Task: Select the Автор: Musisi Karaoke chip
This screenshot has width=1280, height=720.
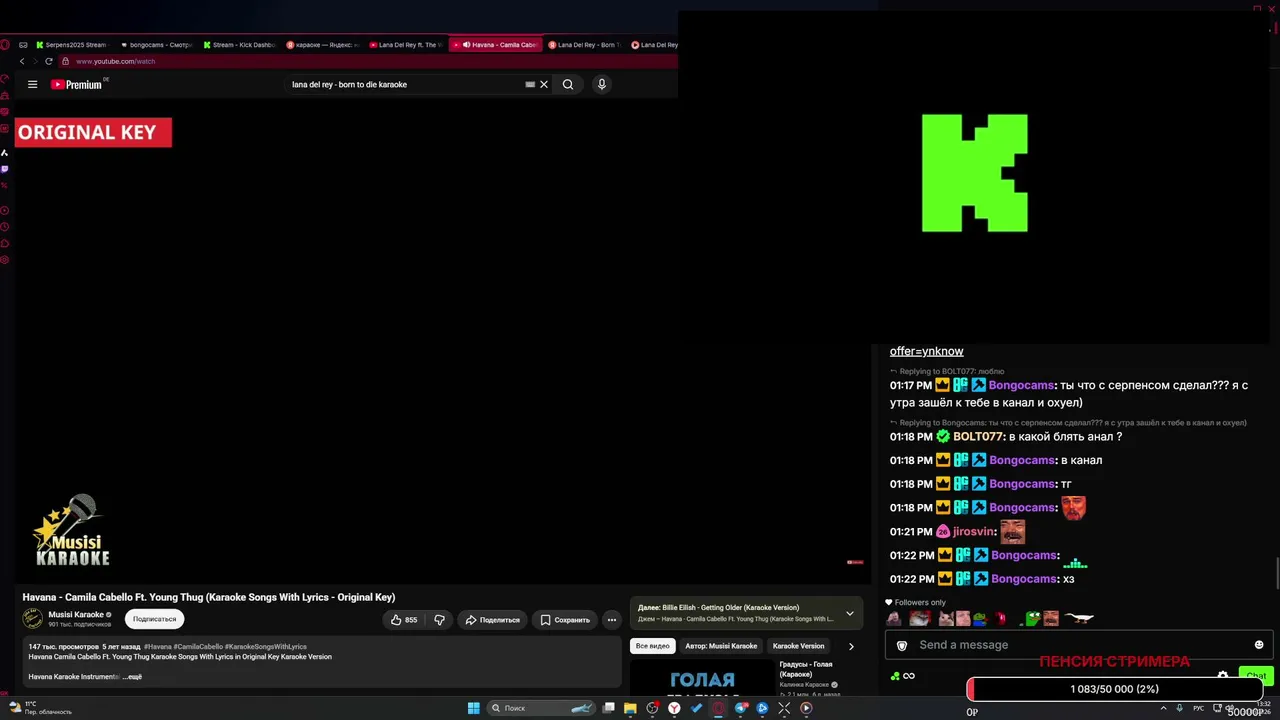Action: (x=721, y=646)
